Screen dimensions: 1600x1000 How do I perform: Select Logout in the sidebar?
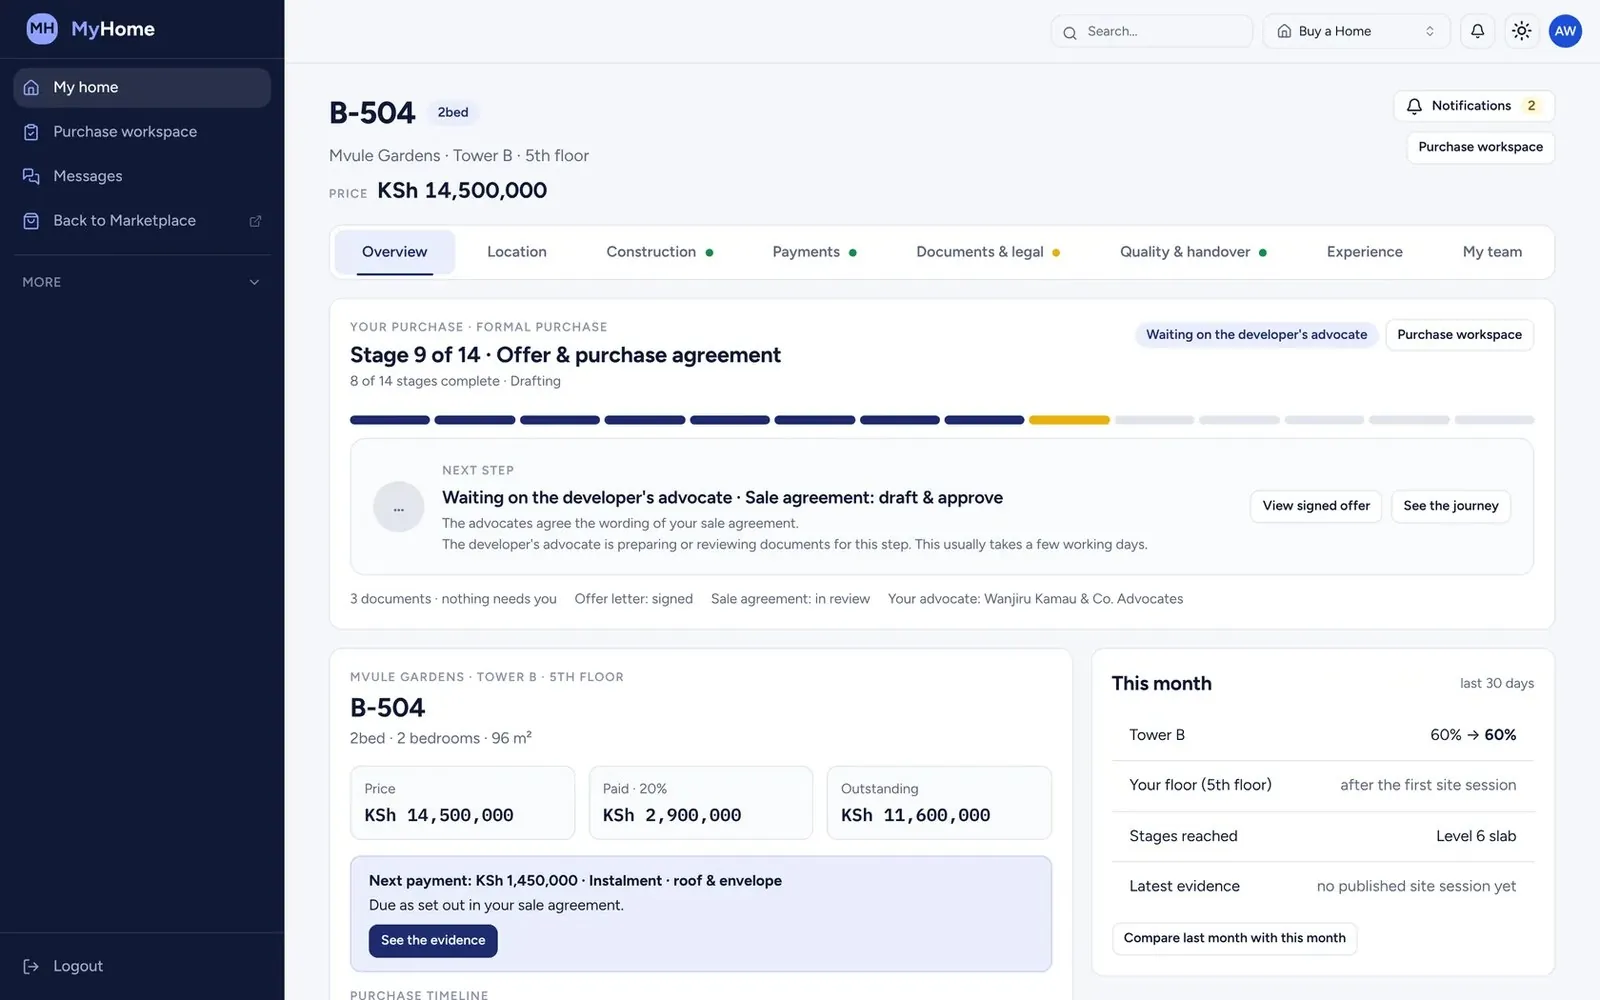click(x=142, y=966)
